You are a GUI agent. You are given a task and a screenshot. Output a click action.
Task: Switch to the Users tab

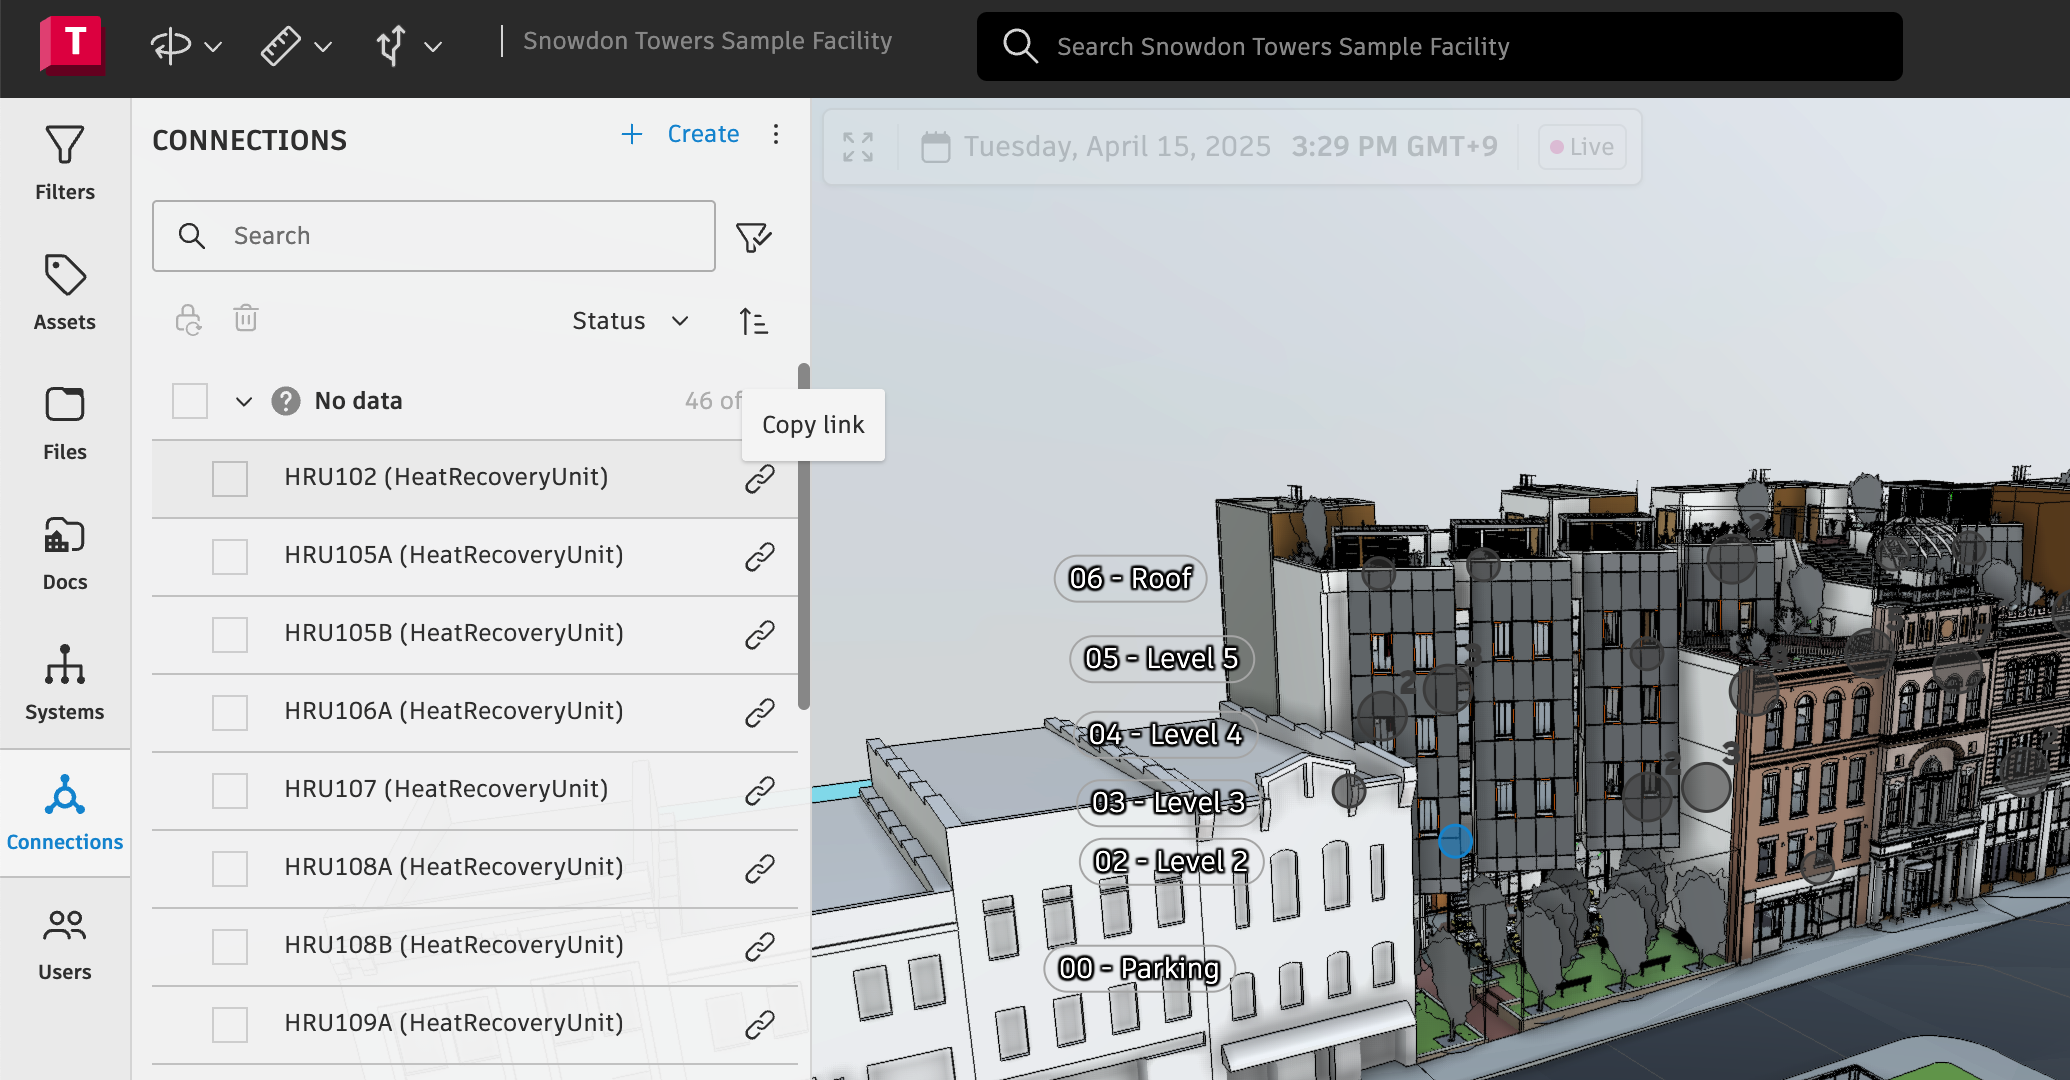coord(65,943)
